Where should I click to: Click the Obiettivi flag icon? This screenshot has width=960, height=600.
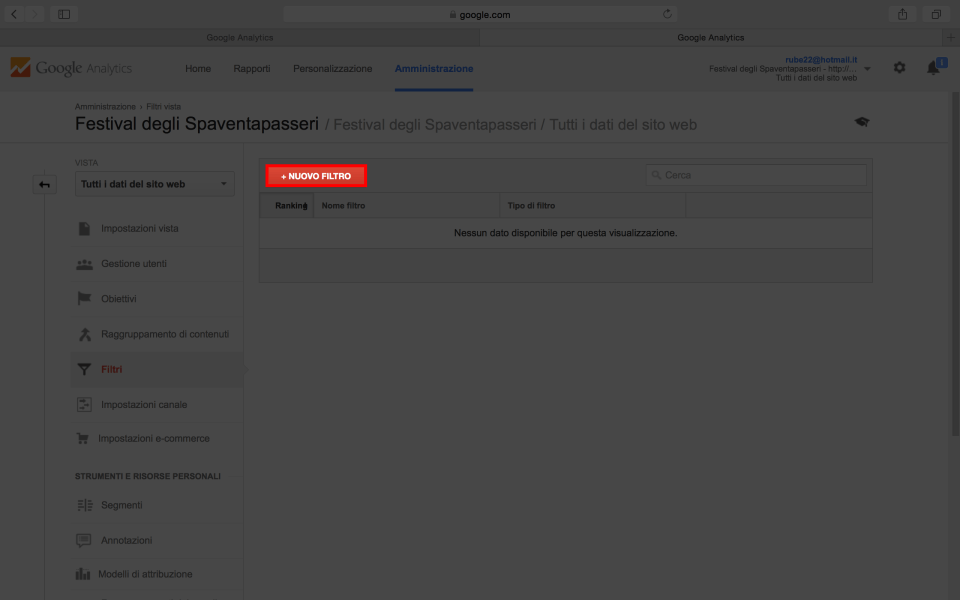[85, 298]
